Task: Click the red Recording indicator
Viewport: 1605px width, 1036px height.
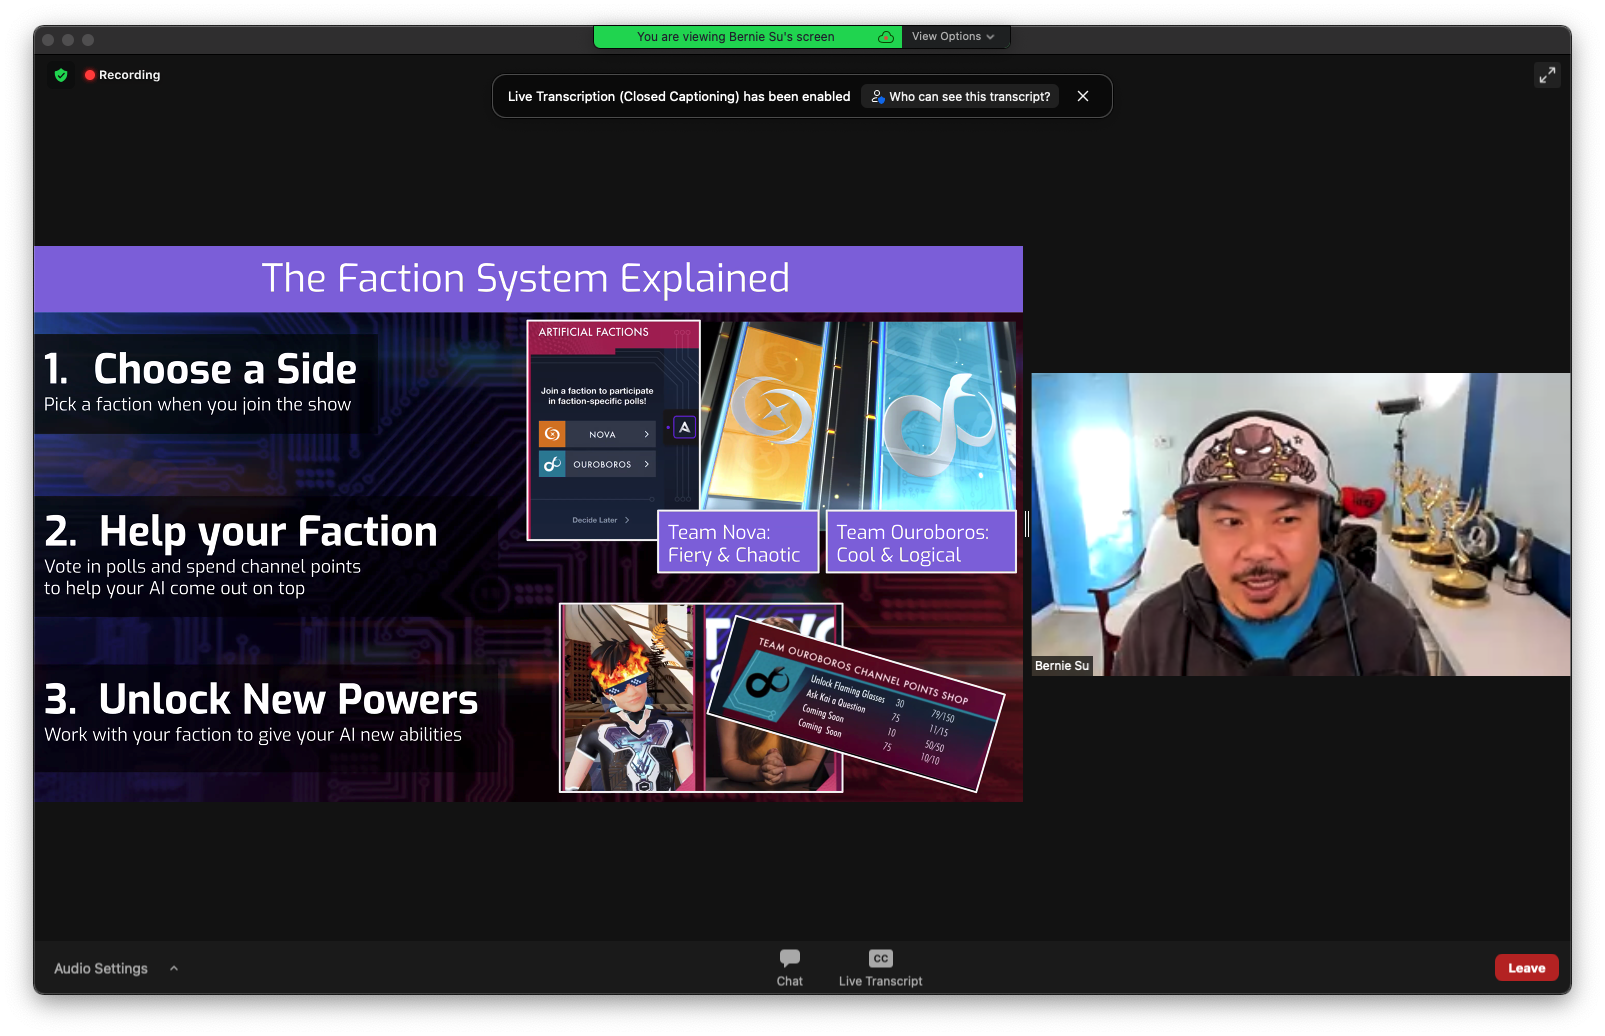Action: 122,75
